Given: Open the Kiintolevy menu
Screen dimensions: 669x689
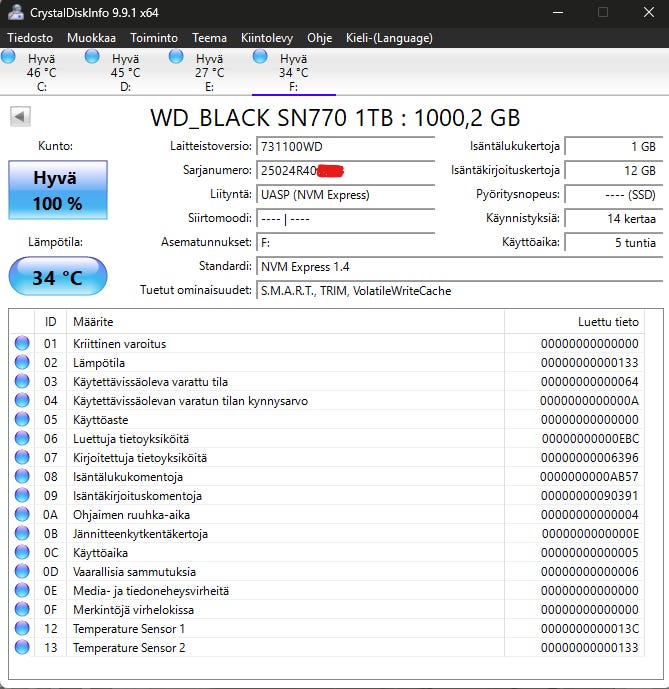Looking at the screenshot, I should pos(267,38).
